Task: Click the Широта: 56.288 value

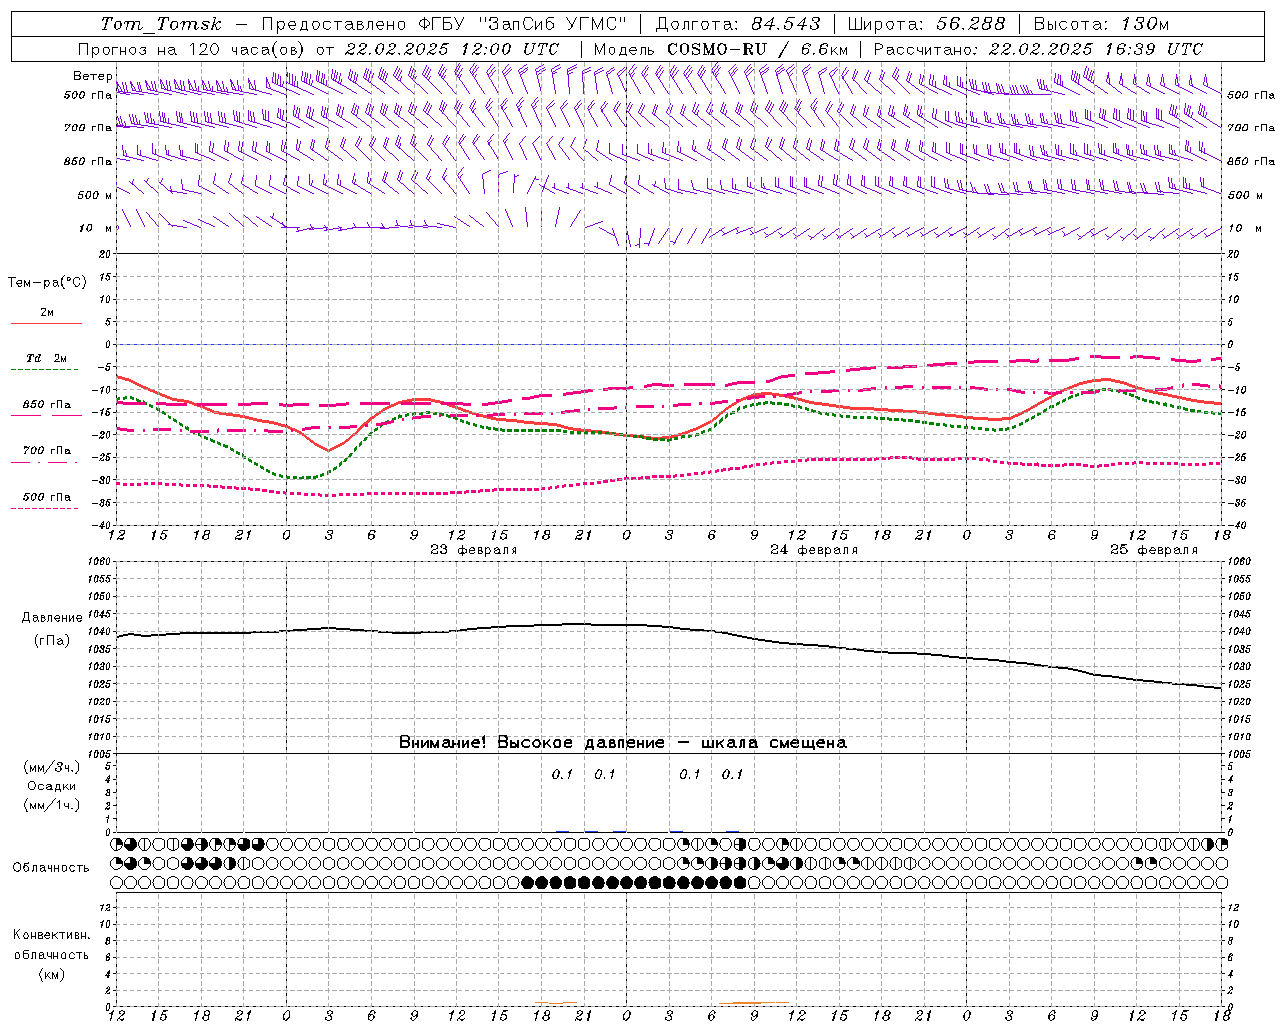Action: pos(925,24)
